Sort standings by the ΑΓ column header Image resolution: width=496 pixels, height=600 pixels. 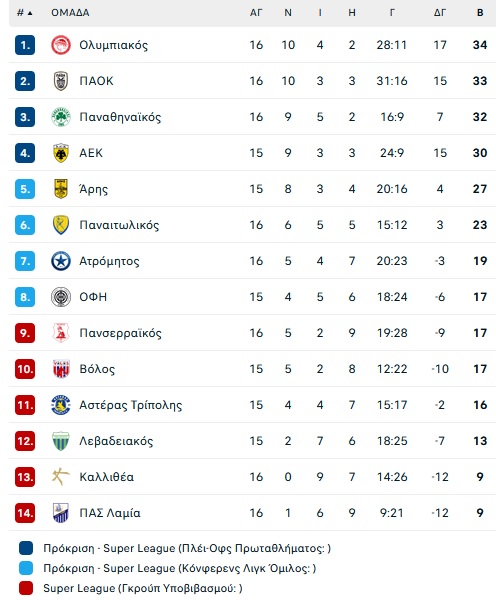click(256, 13)
